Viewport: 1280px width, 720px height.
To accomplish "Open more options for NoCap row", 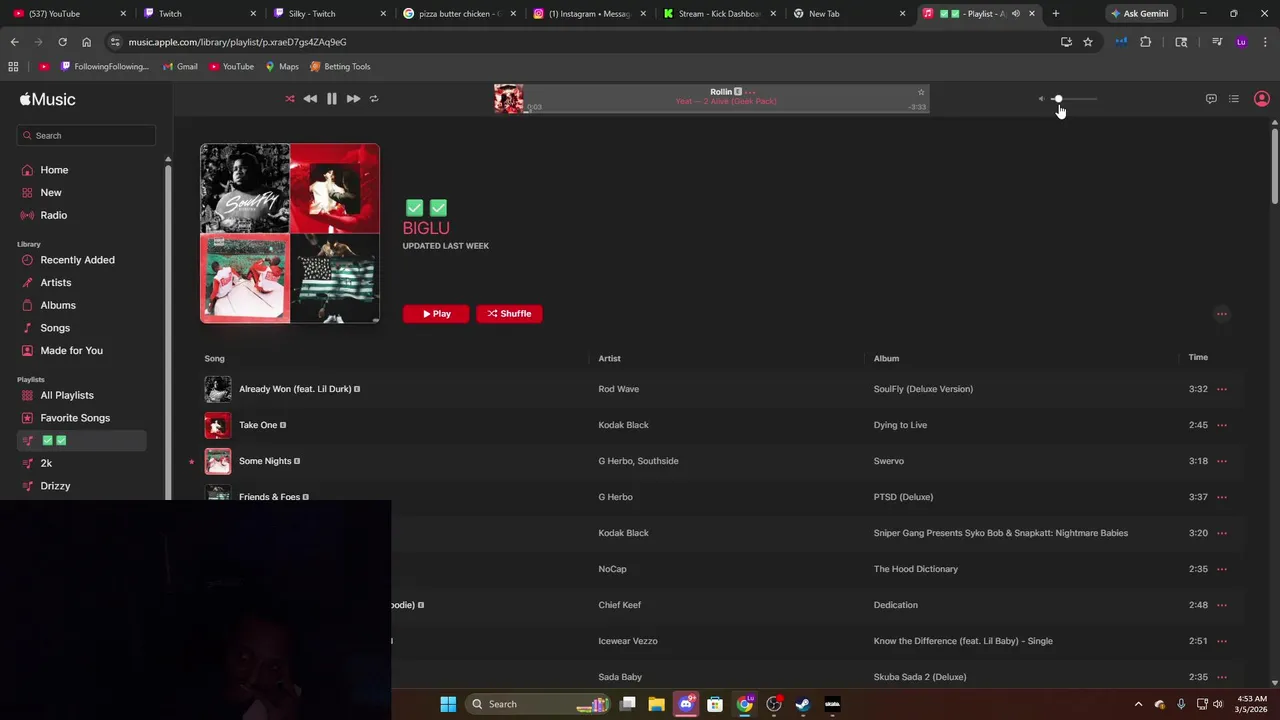I will [1222, 569].
